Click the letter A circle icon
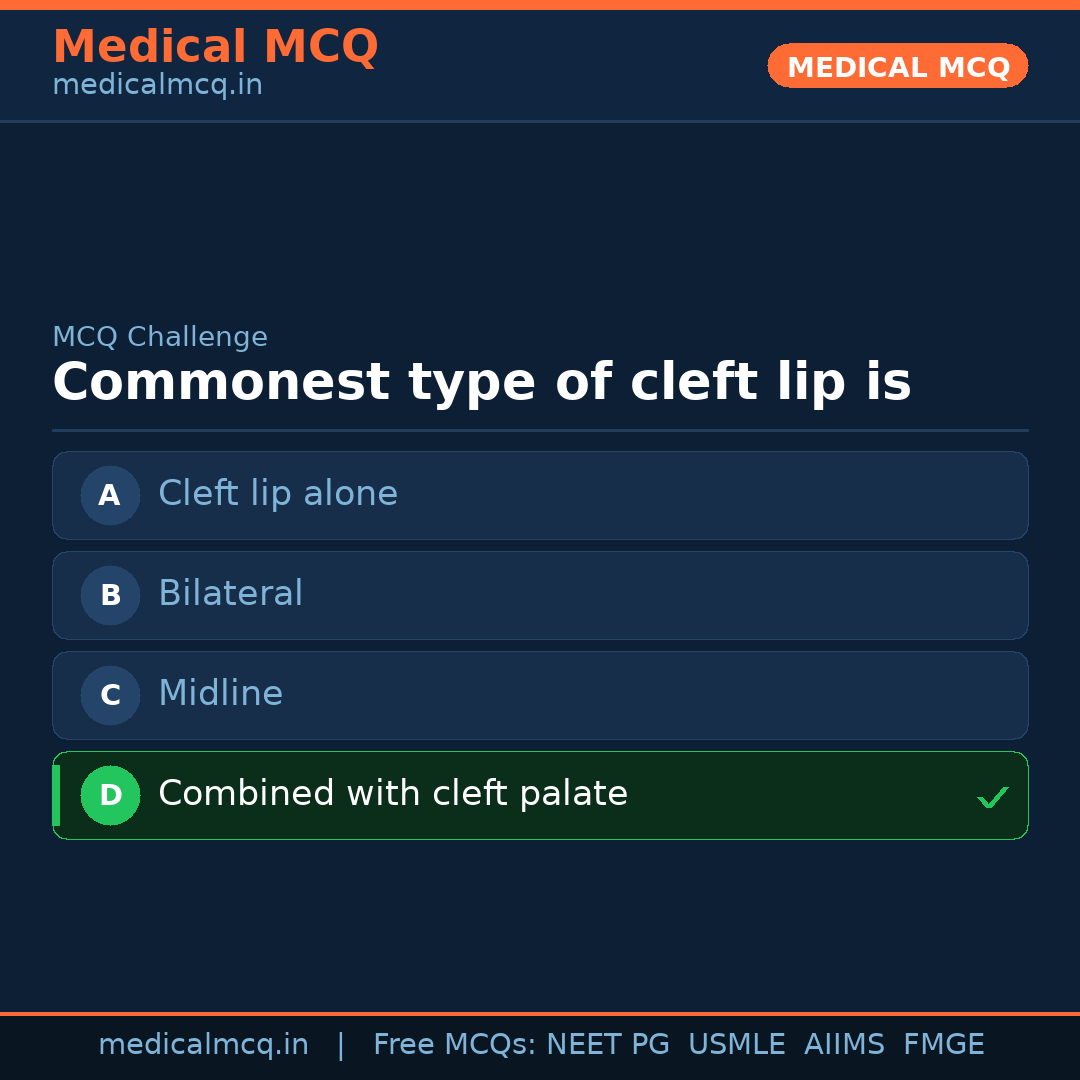Screen dimensions: 1080x1080 tap(110, 495)
